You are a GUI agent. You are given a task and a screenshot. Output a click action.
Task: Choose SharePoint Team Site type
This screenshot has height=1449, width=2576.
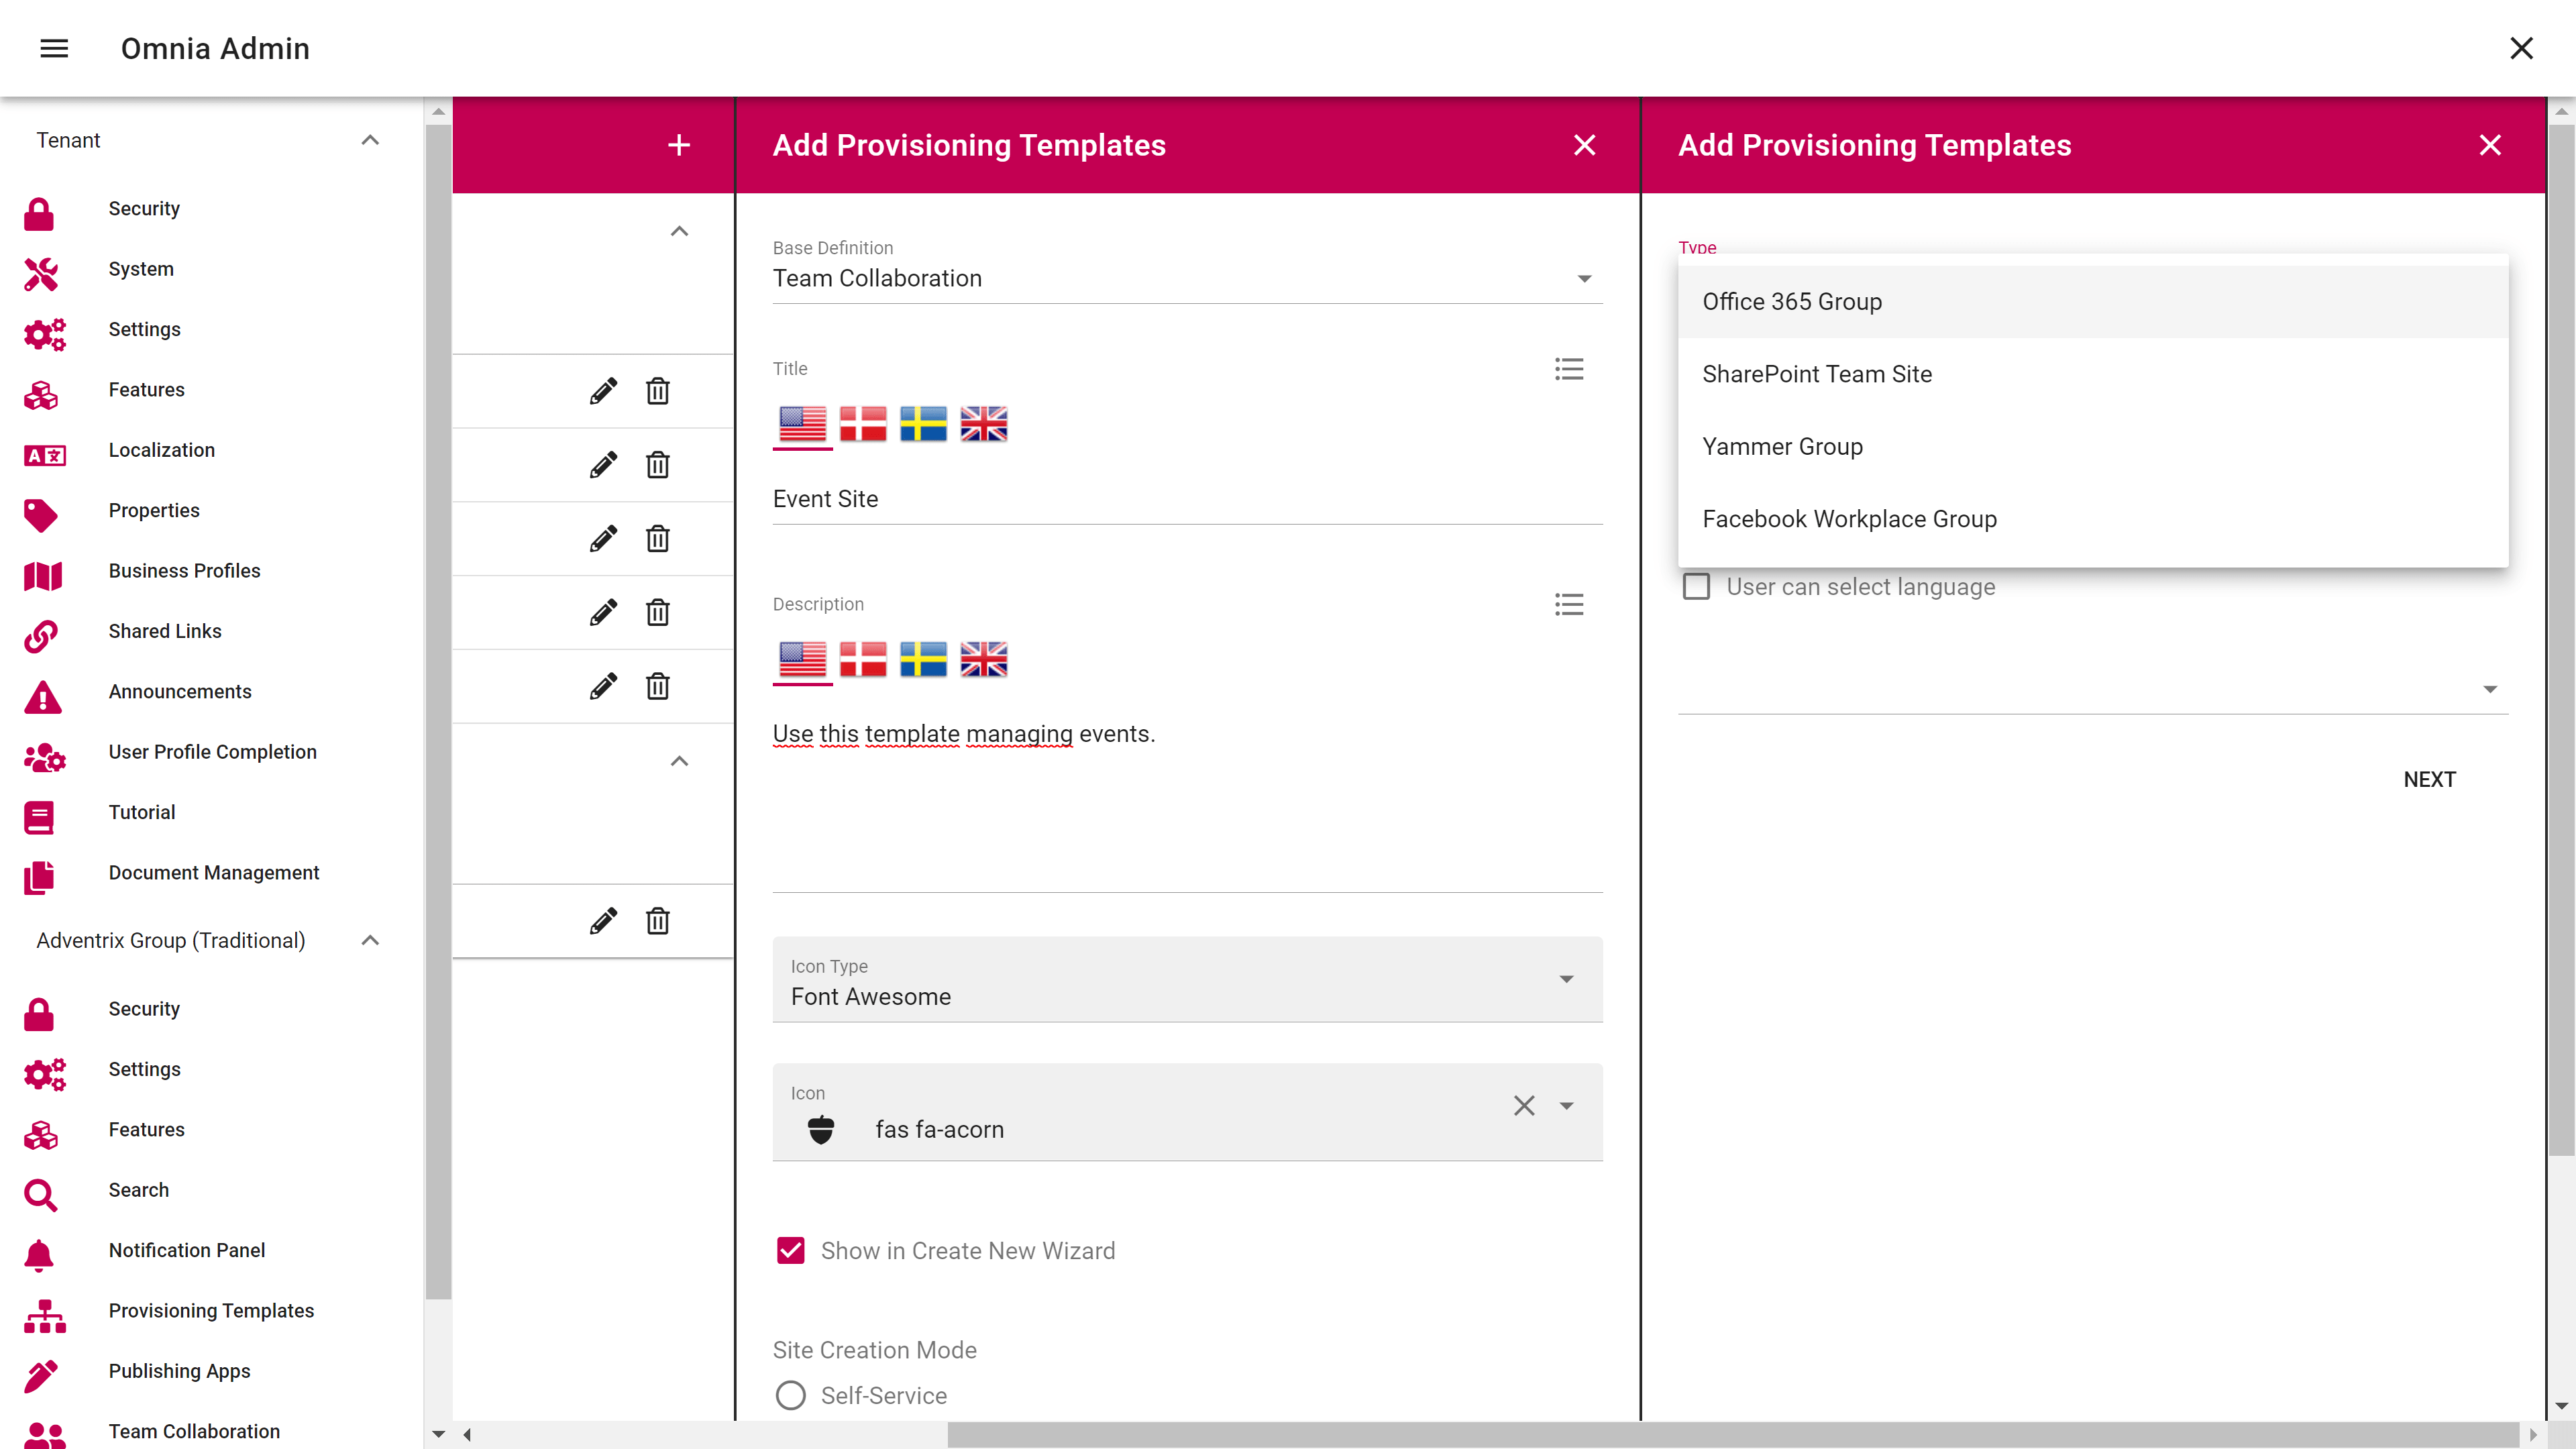[2093, 374]
